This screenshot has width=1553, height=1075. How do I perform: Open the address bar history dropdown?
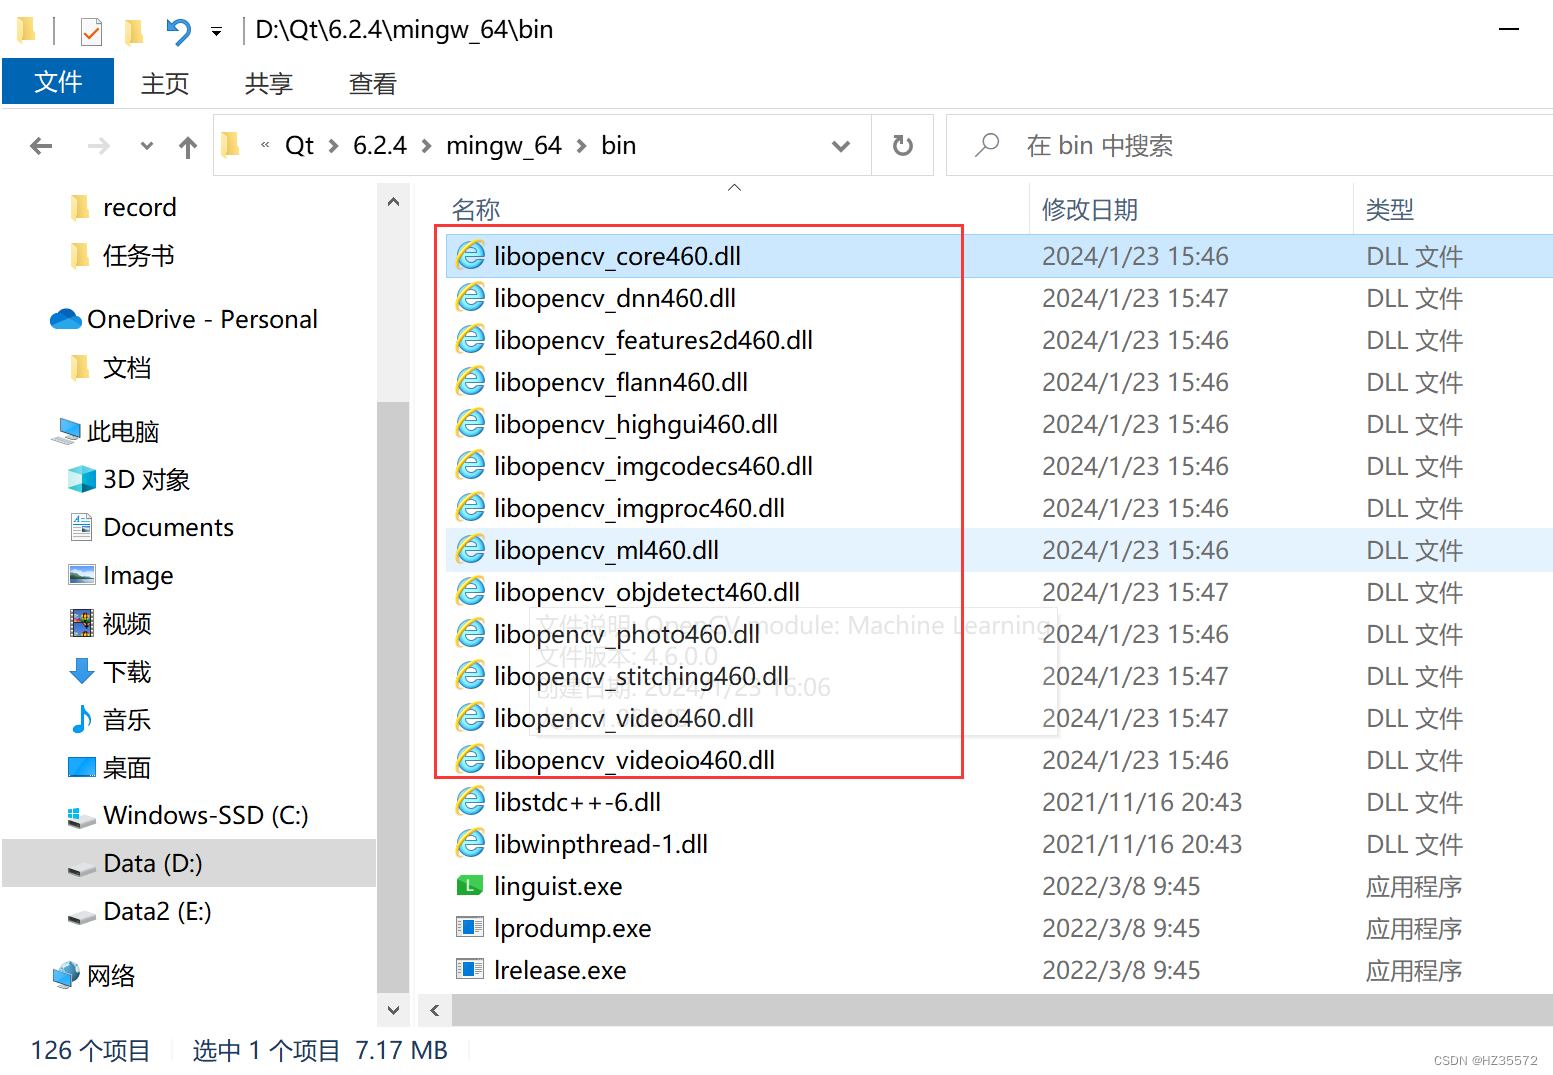click(x=841, y=146)
